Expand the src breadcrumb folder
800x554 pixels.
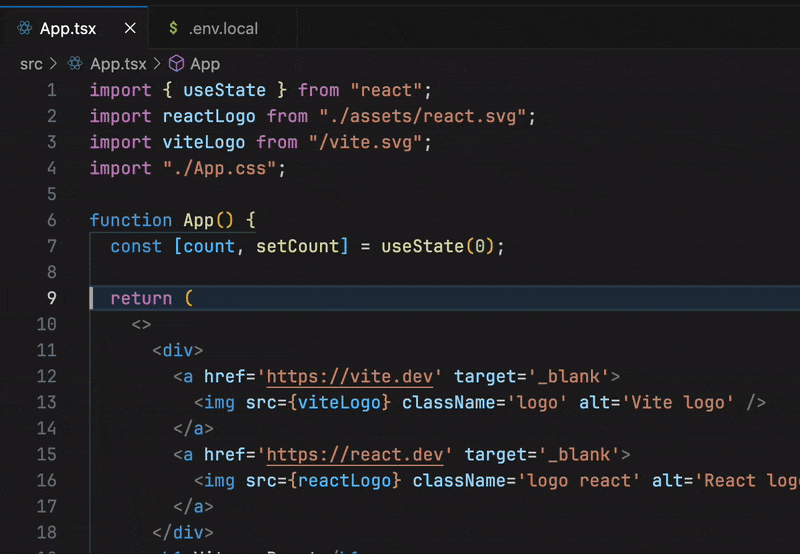(31, 64)
